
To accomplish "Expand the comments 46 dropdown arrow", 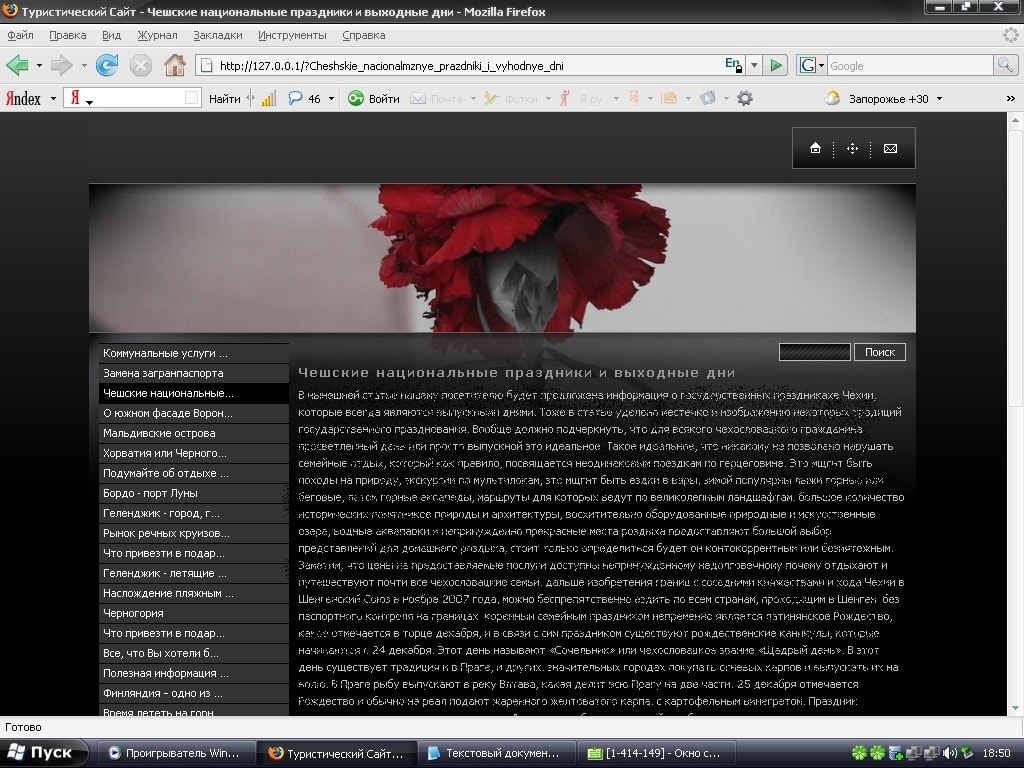I will [331, 99].
